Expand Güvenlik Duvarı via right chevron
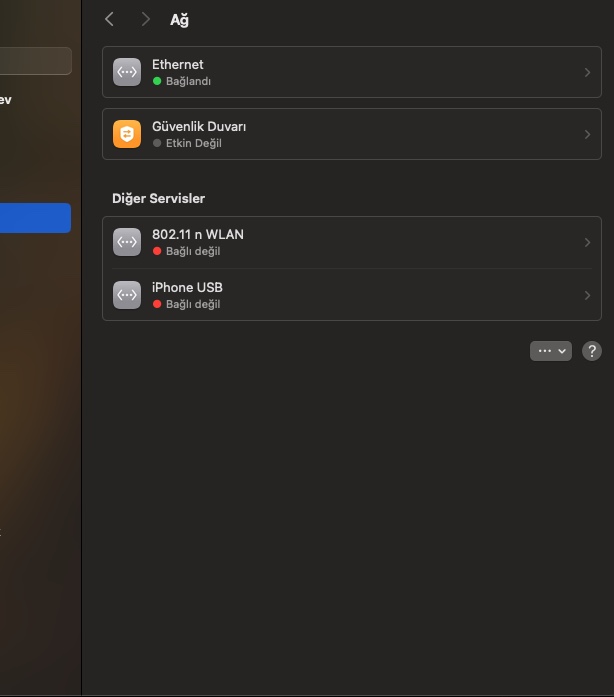The height and width of the screenshot is (697, 614). tap(587, 134)
